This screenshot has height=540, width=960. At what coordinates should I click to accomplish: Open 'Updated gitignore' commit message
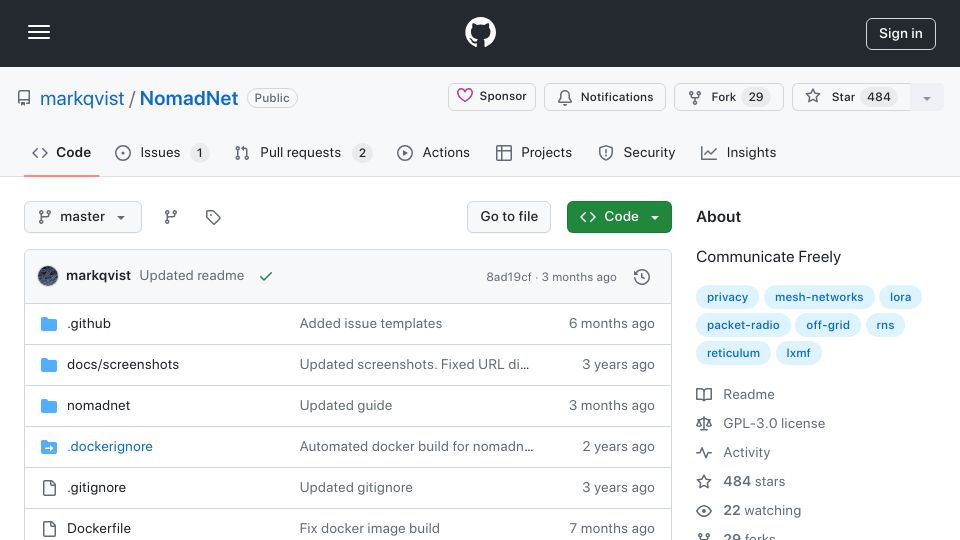pos(356,487)
